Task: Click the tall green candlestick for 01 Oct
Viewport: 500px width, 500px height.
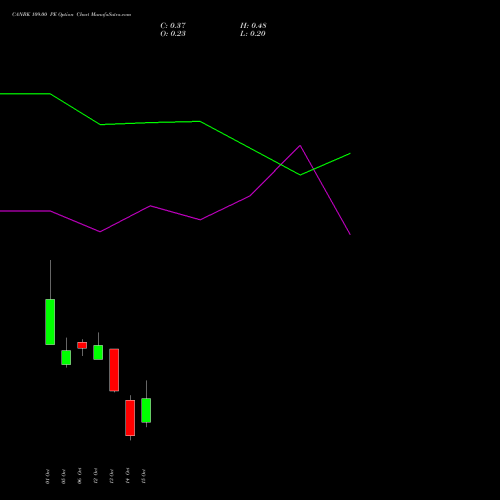Action: (x=50, y=322)
